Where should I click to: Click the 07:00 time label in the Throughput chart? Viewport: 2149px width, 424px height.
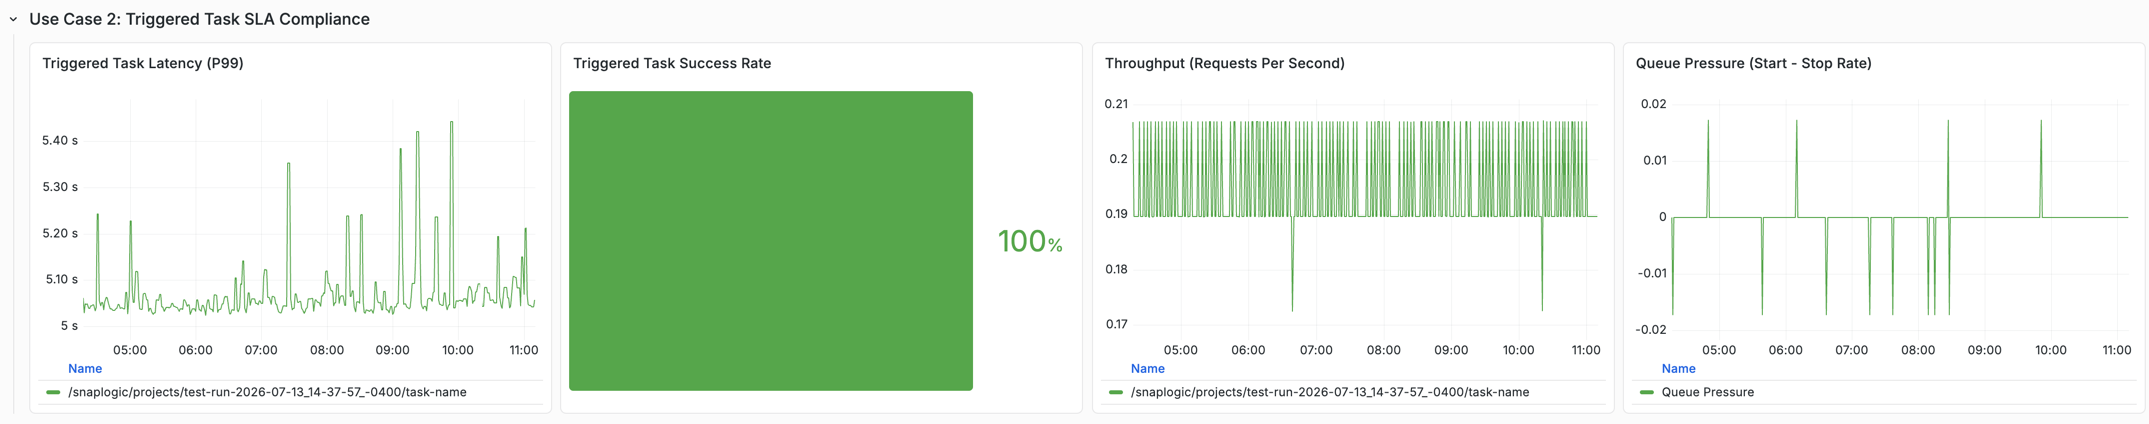click(x=1316, y=350)
